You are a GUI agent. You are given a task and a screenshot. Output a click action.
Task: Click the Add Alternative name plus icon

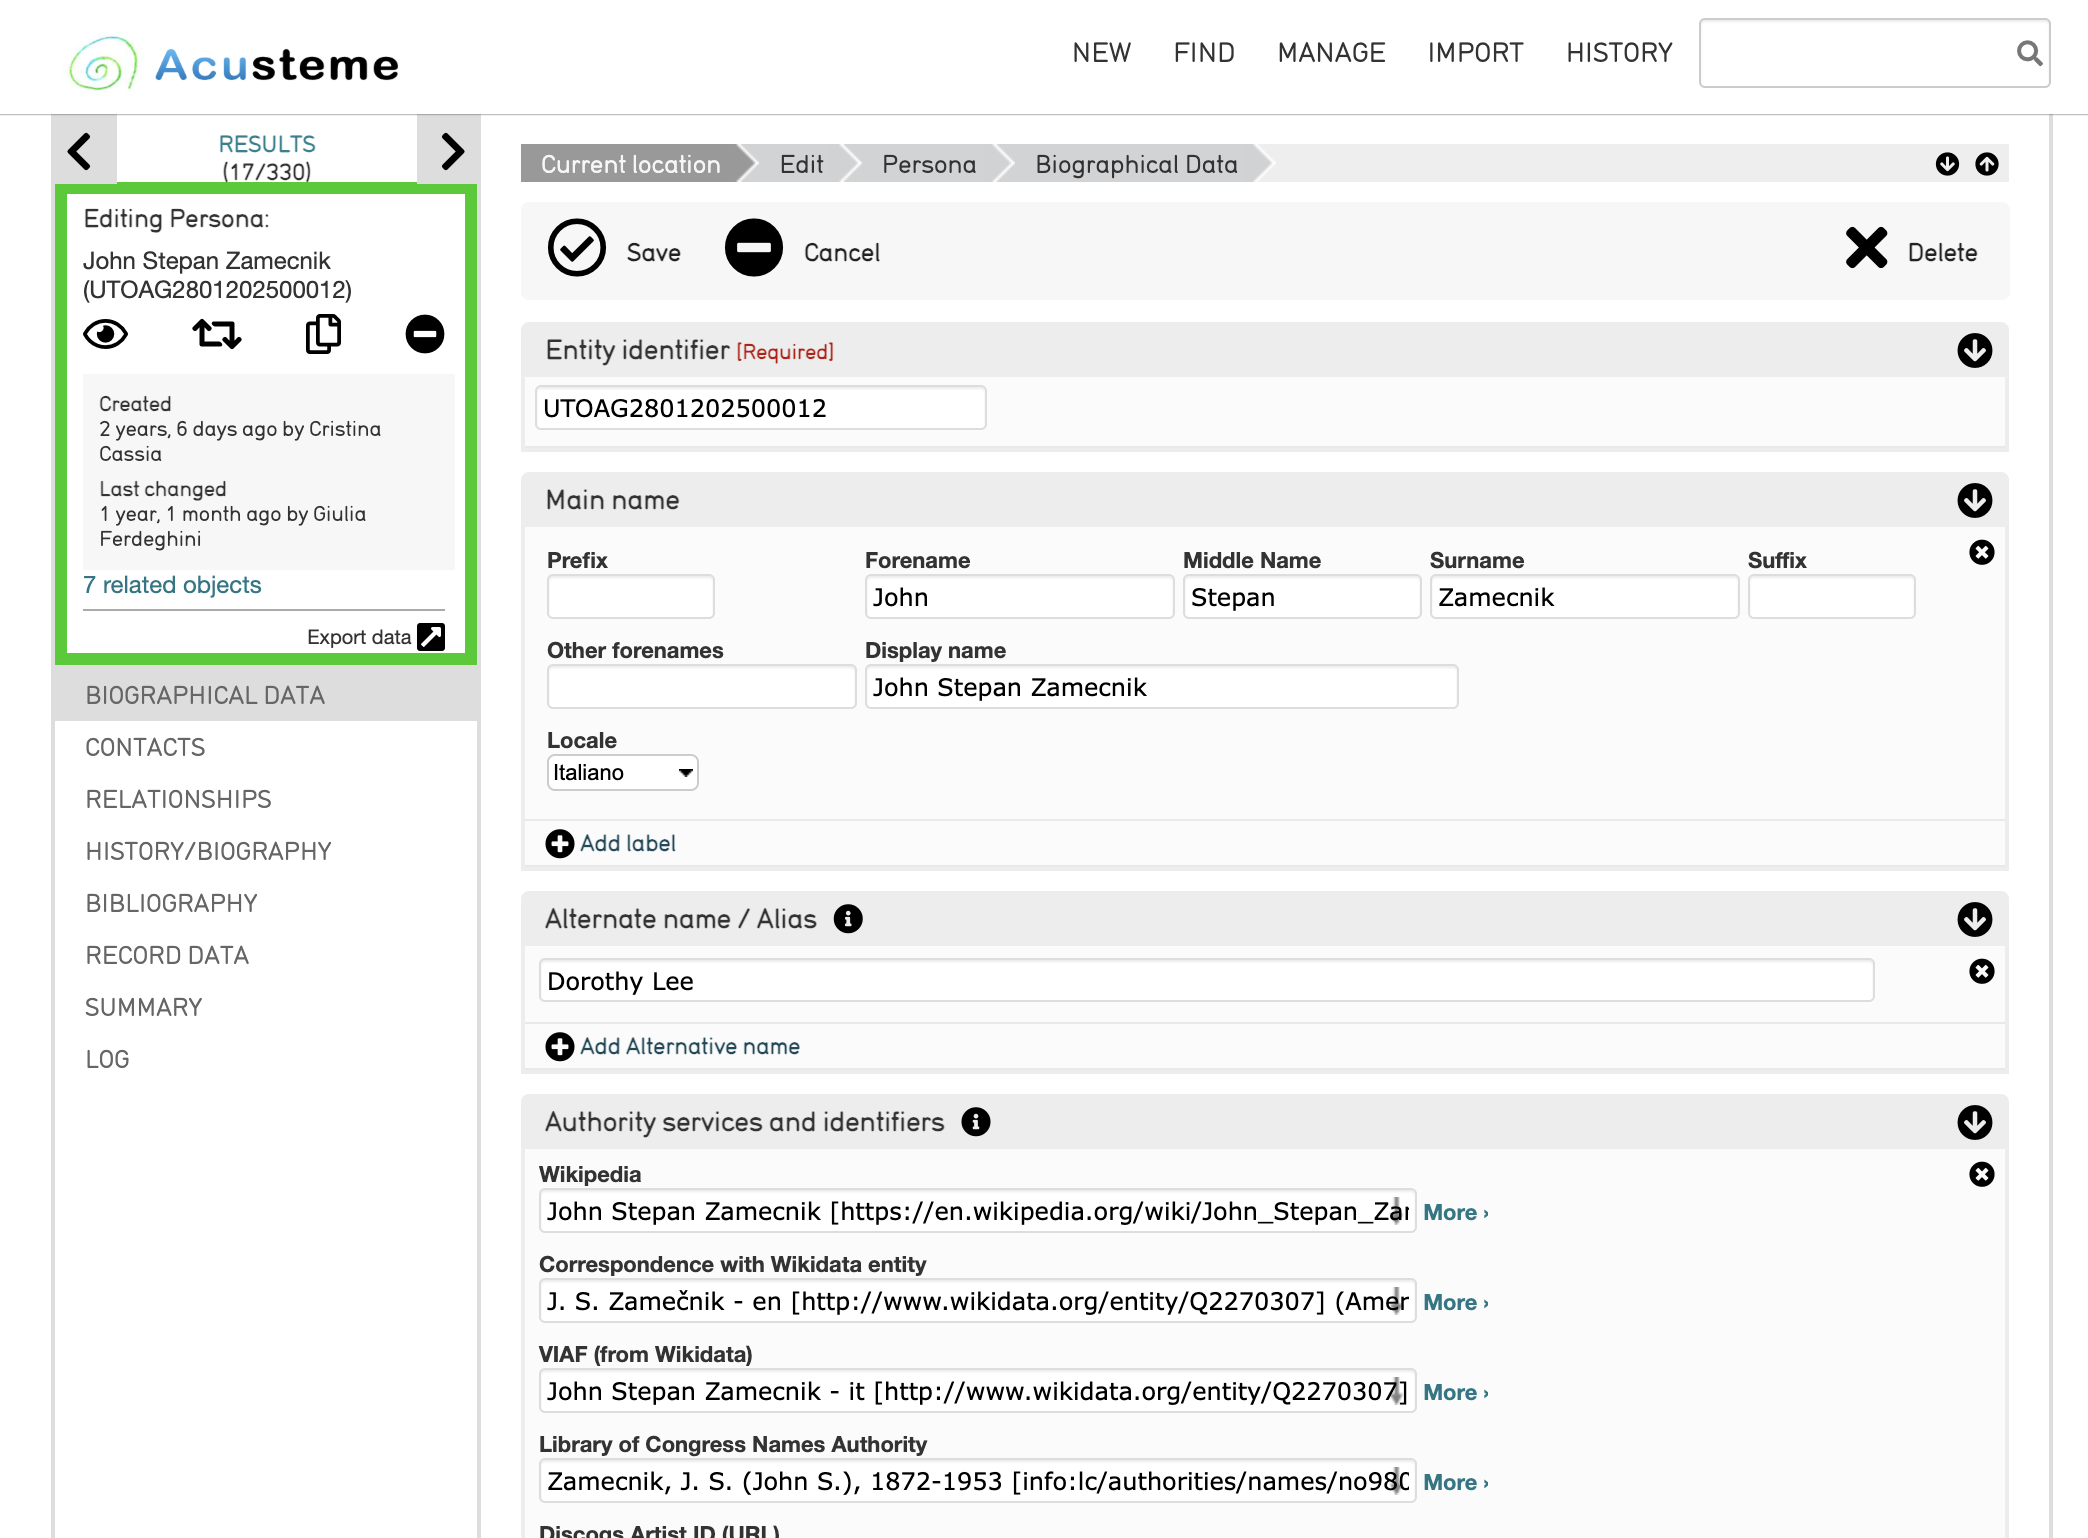[560, 1047]
